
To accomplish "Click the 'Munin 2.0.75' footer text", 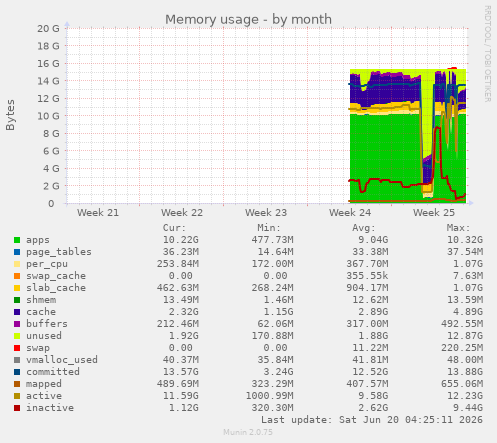I will [x=248, y=432].
